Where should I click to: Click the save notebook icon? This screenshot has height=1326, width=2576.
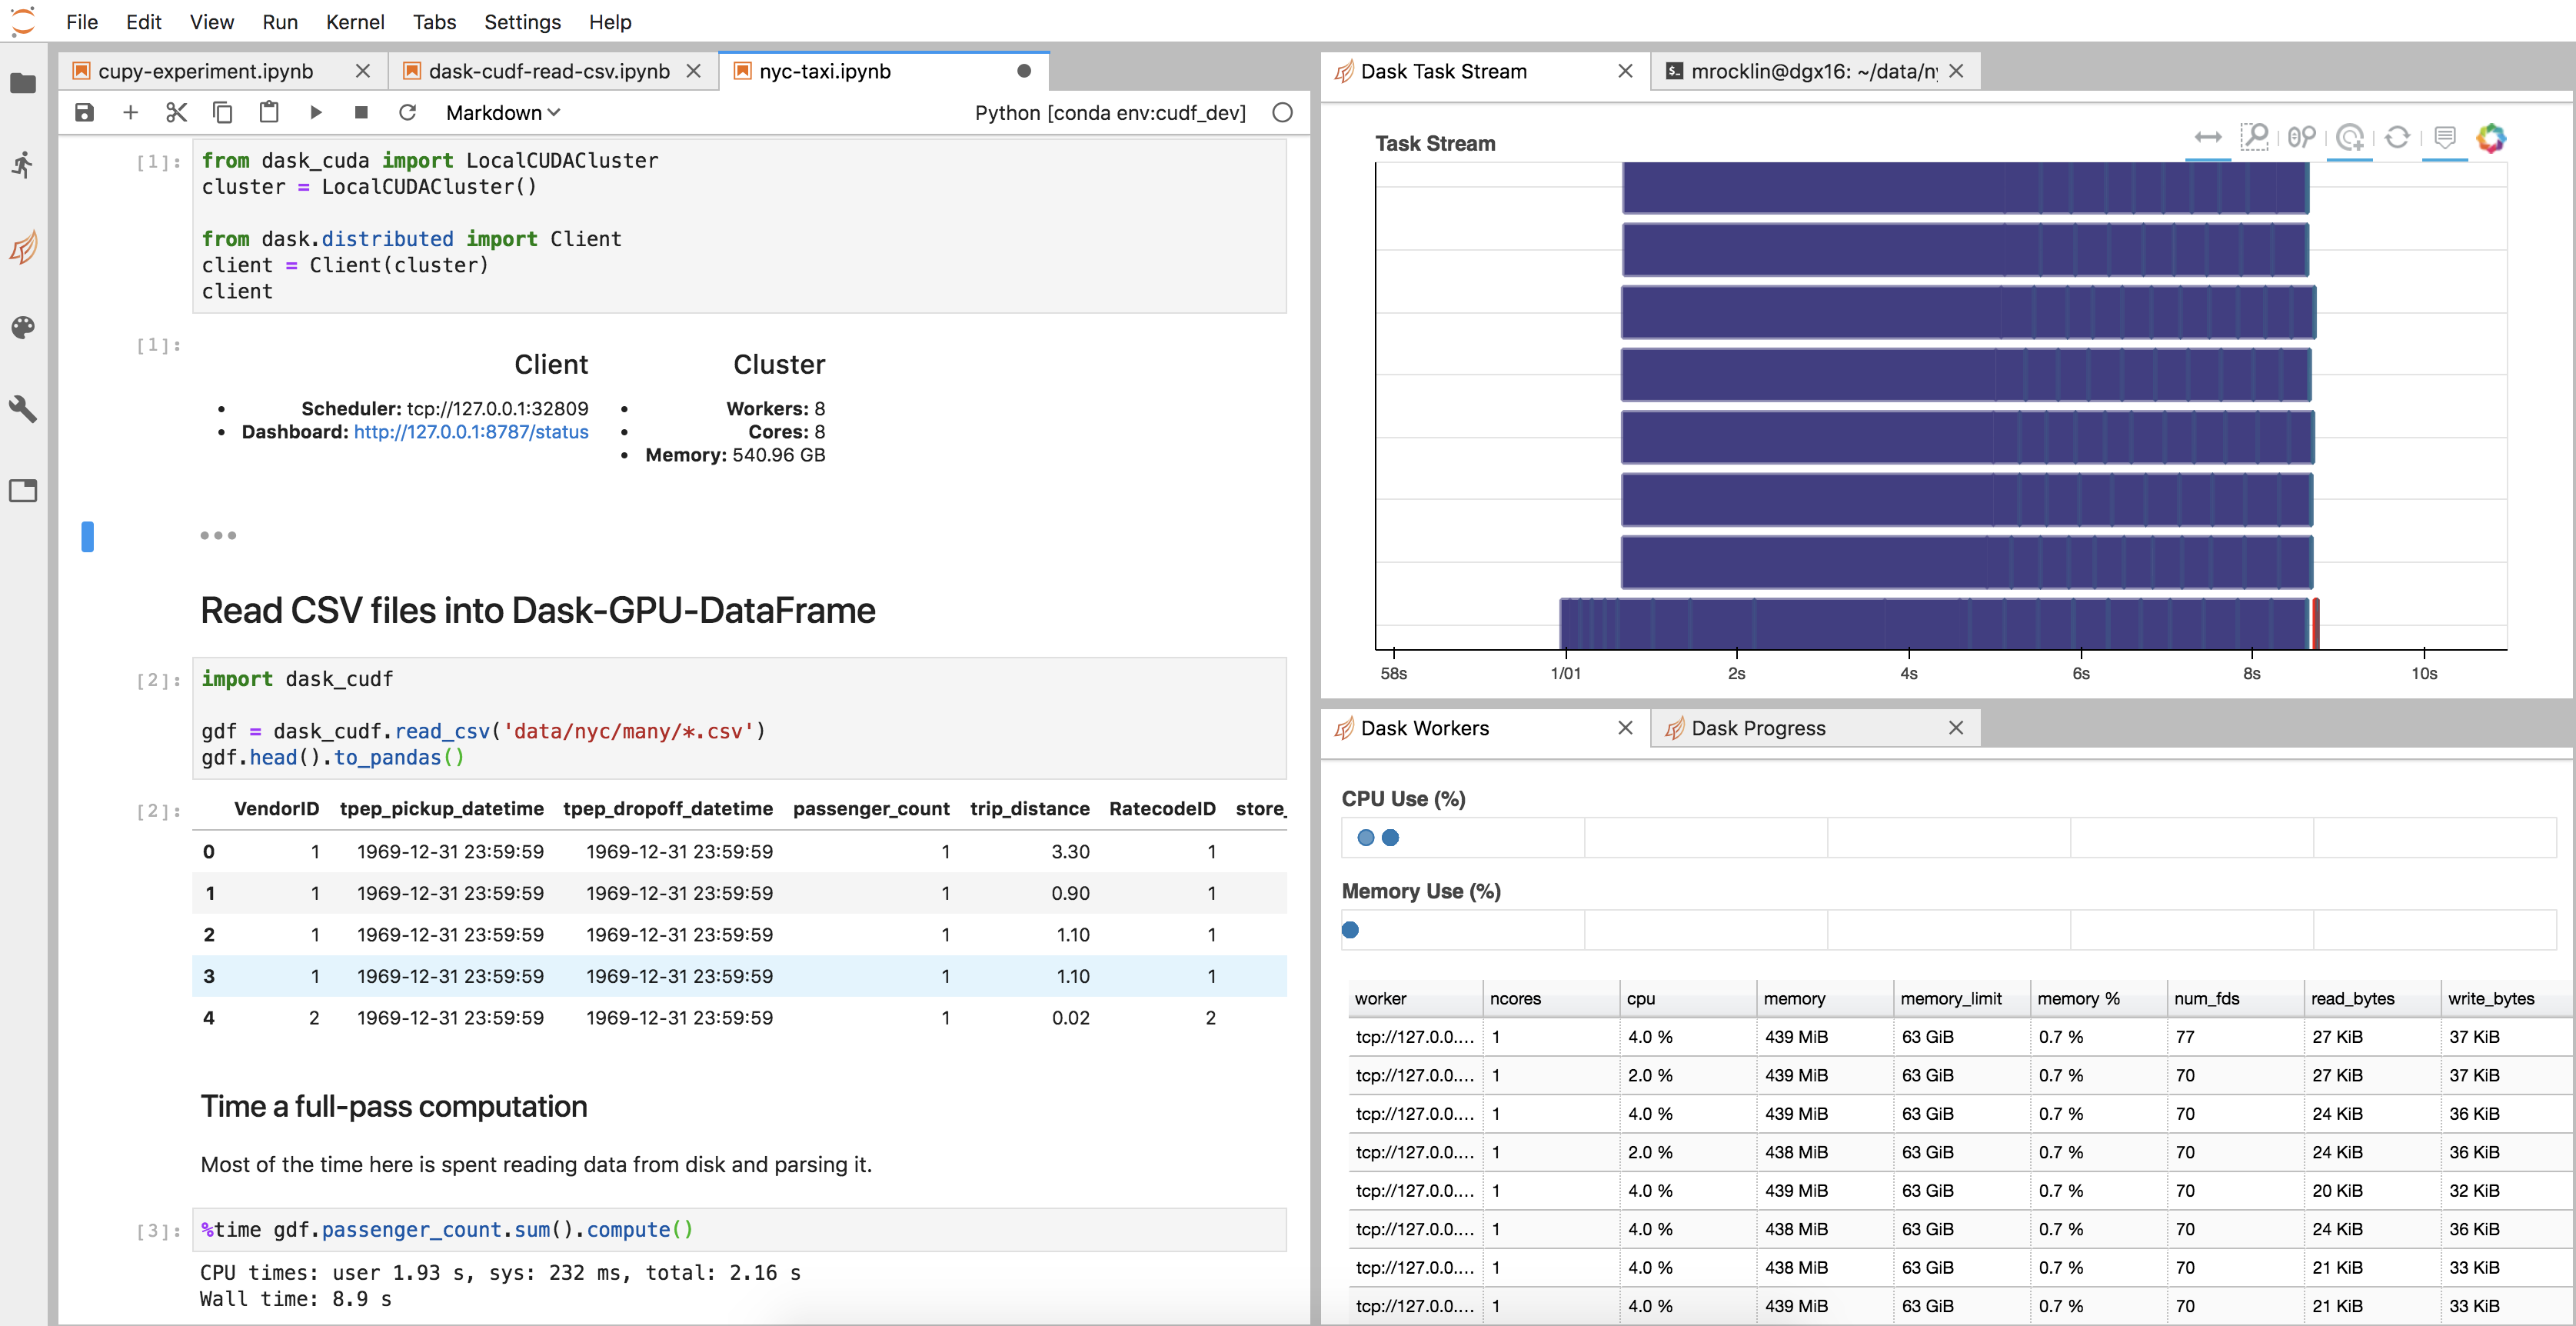(x=84, y=113)
